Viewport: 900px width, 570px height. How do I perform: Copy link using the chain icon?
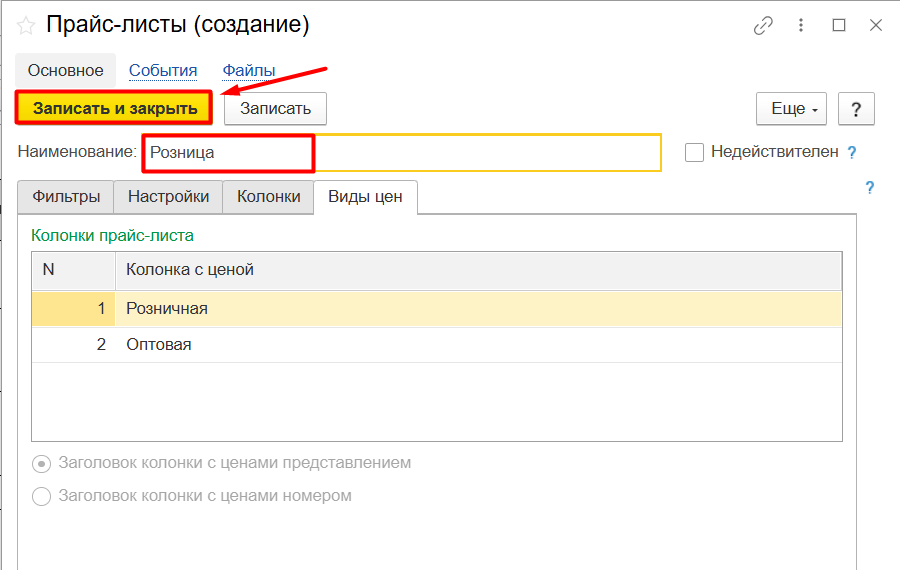(765, 25)
